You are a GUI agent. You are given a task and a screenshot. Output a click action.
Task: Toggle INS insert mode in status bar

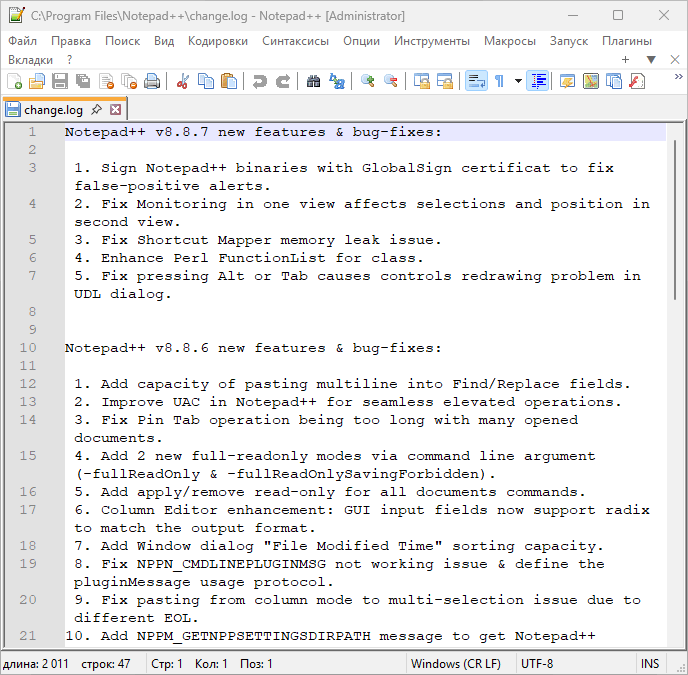(650, 664)
